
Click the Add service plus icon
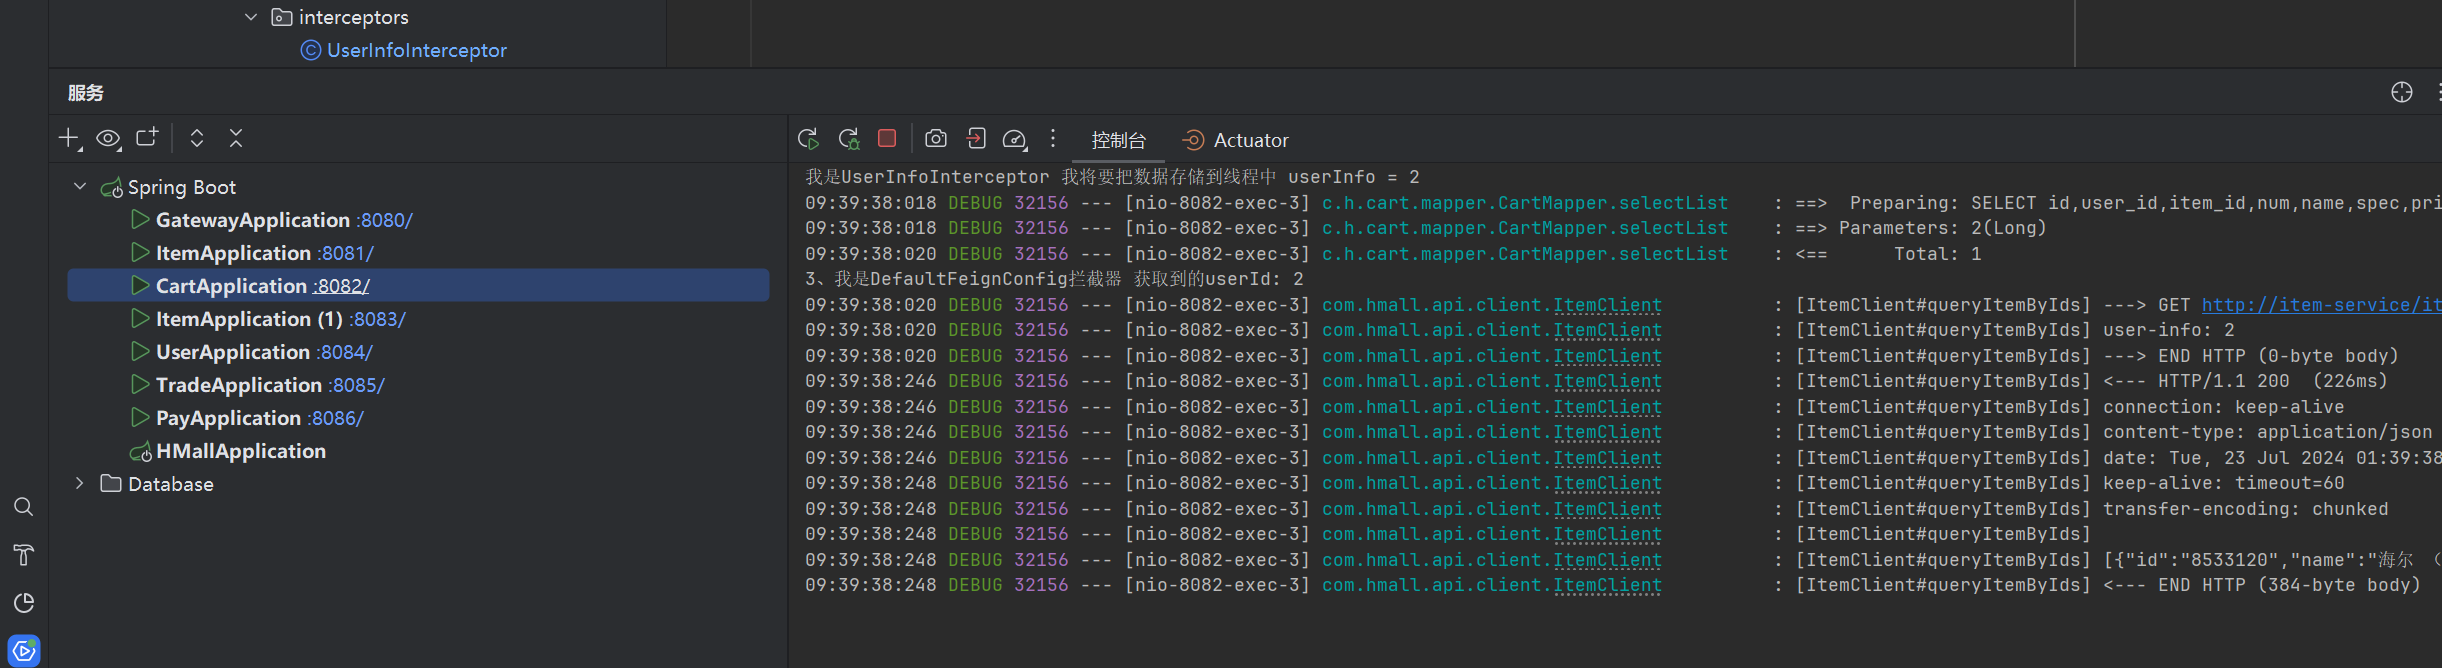[68, 138]
